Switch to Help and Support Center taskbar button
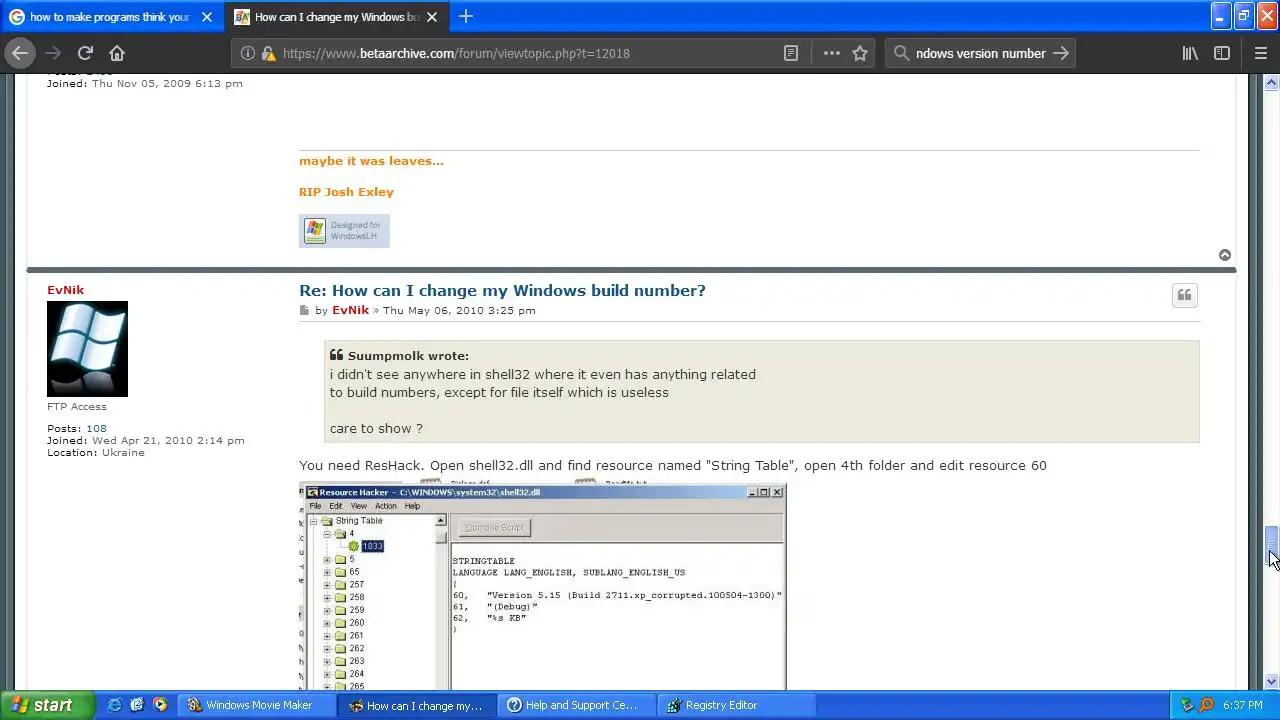The image size is (1280, 720). tap(578, 705)
